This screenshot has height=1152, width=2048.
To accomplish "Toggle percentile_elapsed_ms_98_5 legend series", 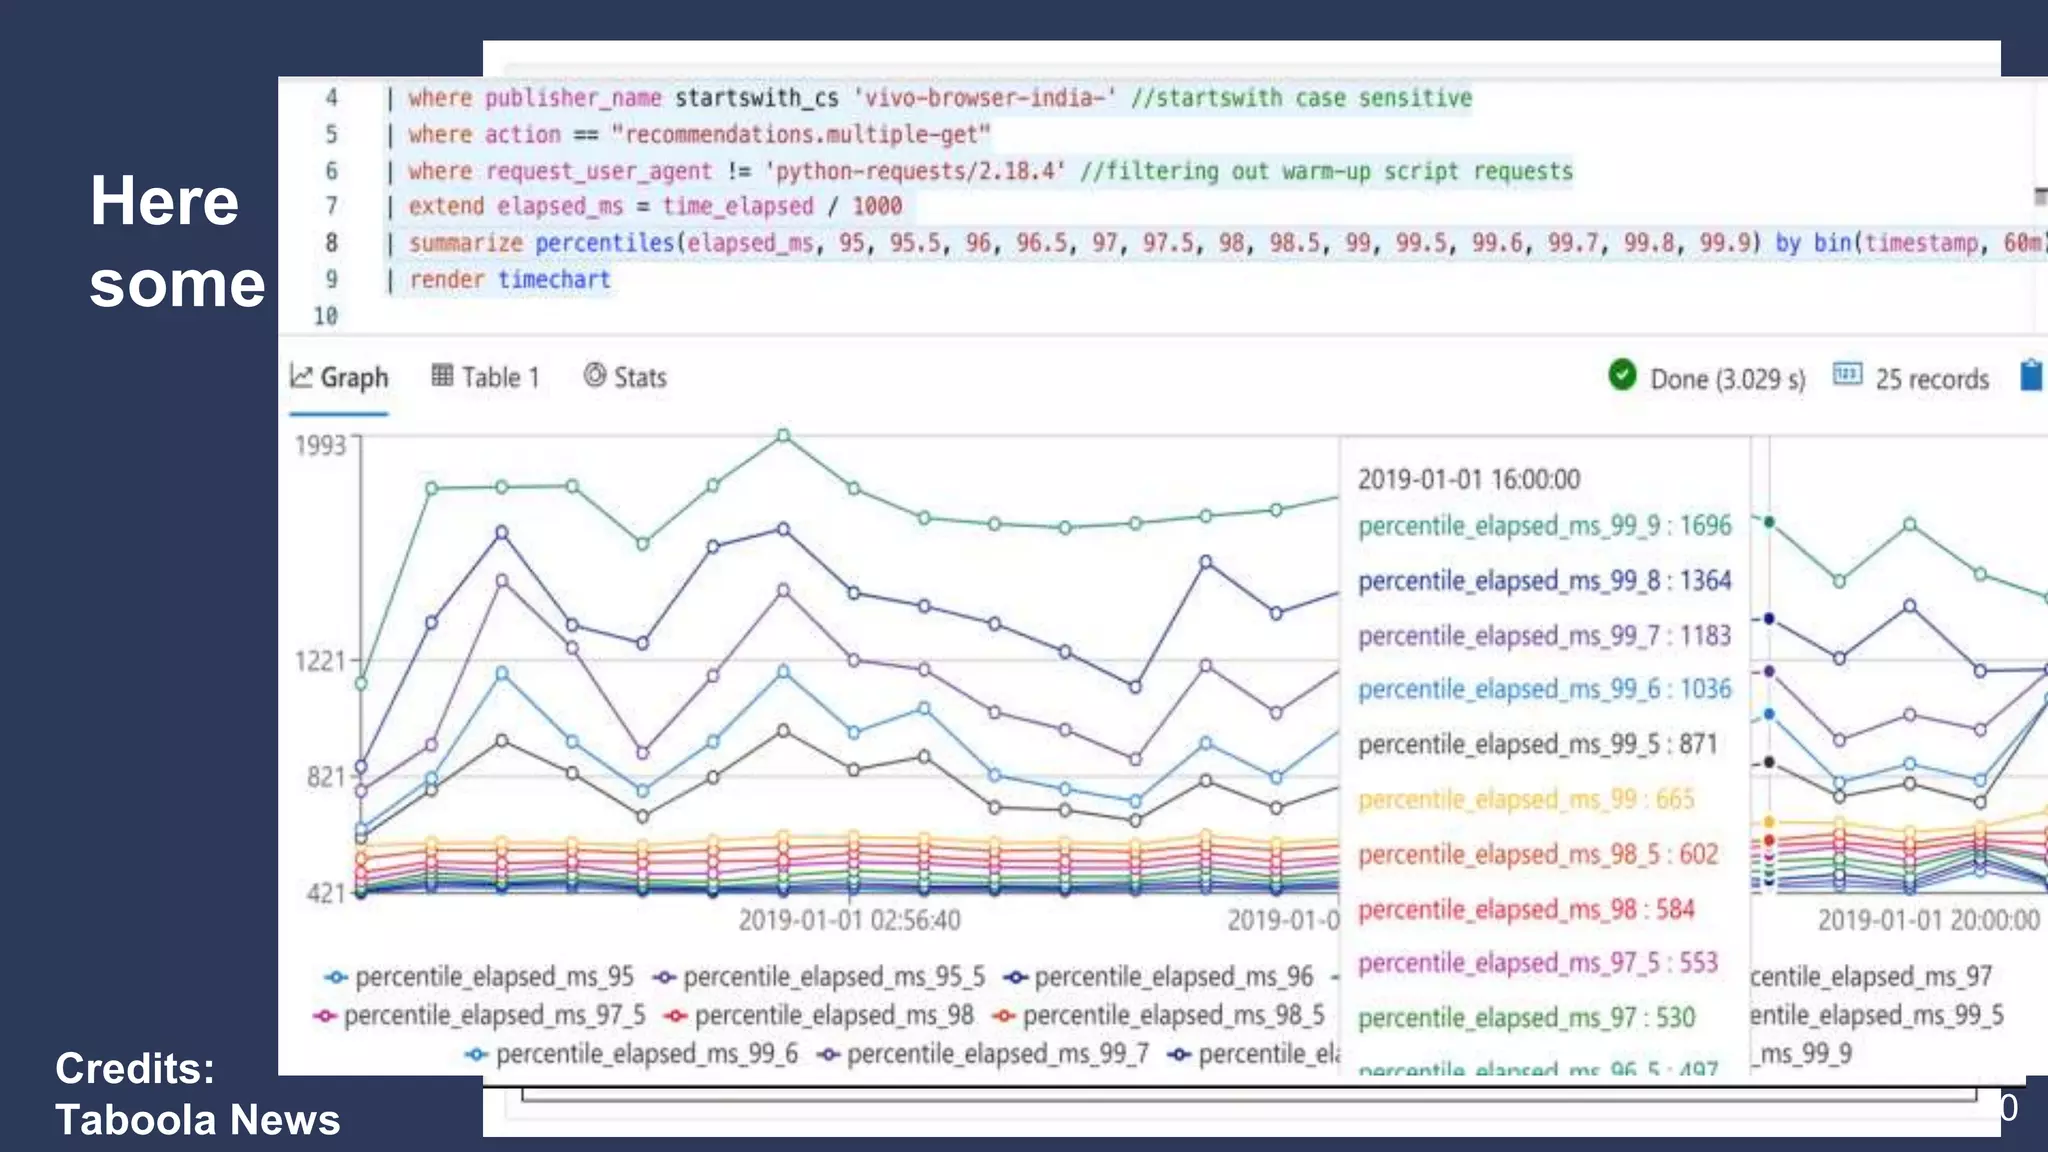I will 1159,1016.
